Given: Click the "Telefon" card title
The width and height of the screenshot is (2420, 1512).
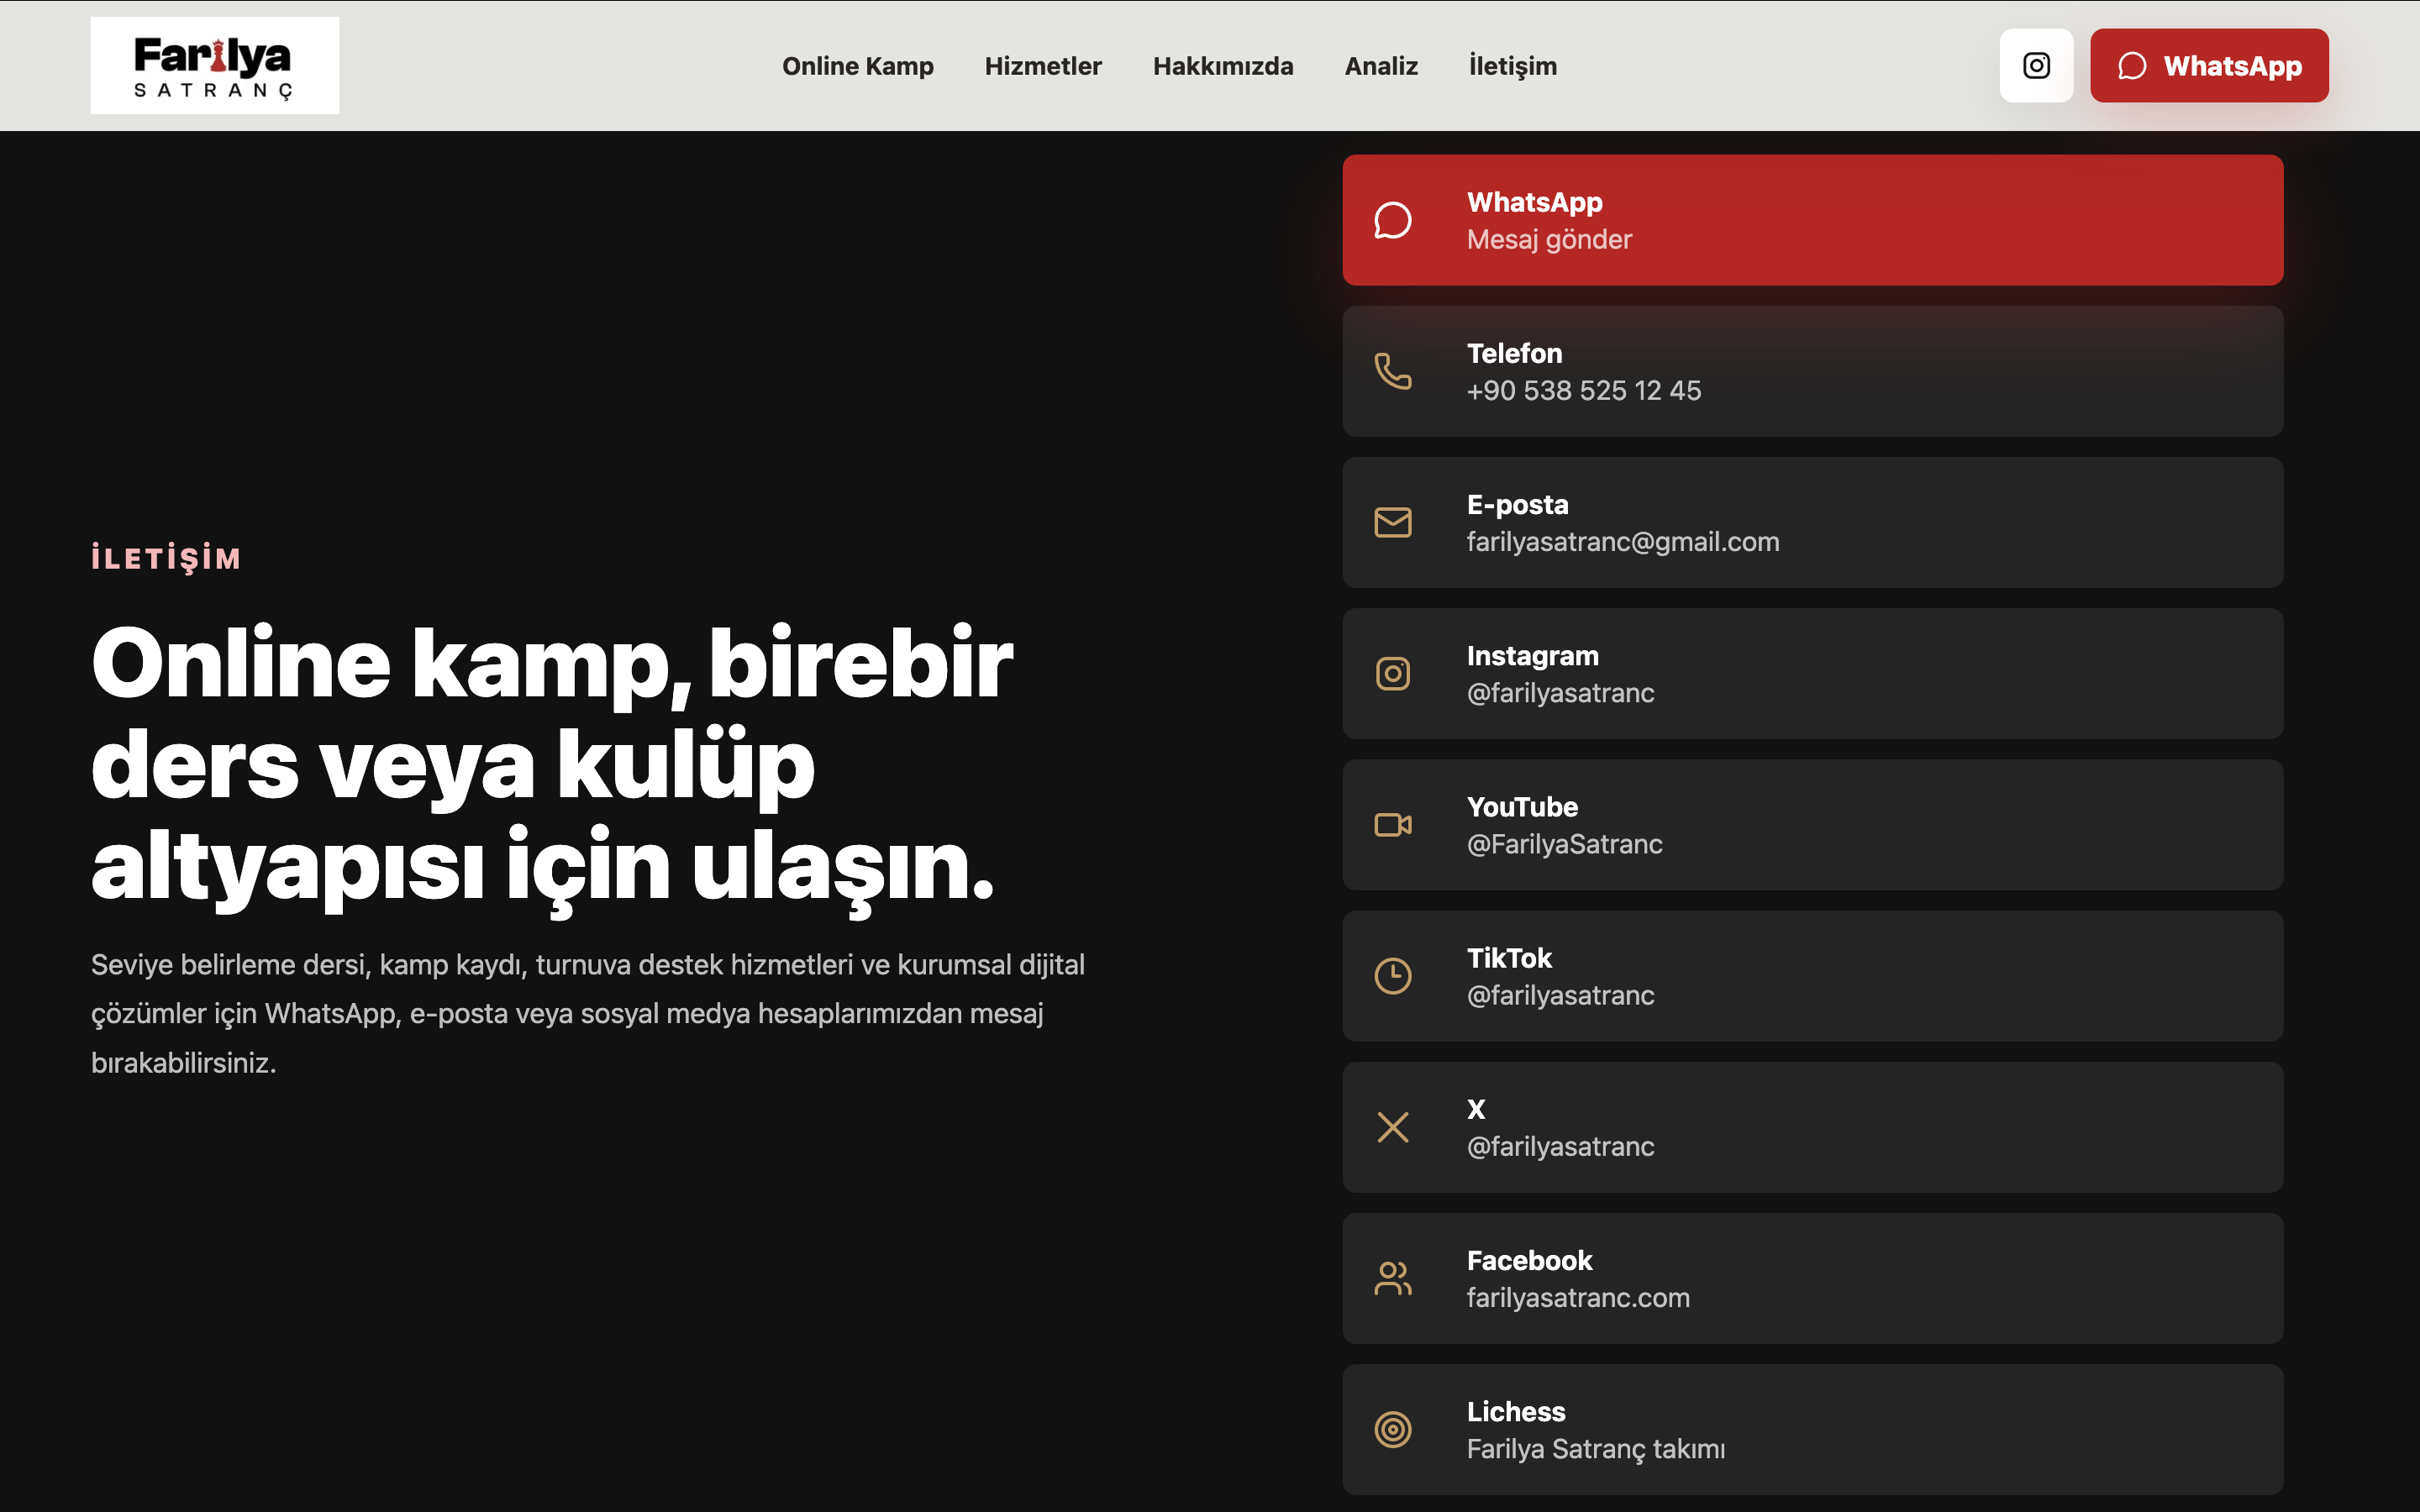Looking at the screenshot, I should [1514, 353].
